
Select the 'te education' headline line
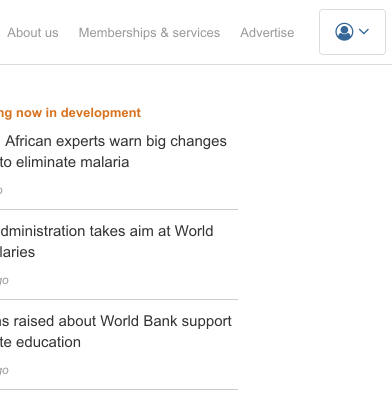tap(40, 342)
